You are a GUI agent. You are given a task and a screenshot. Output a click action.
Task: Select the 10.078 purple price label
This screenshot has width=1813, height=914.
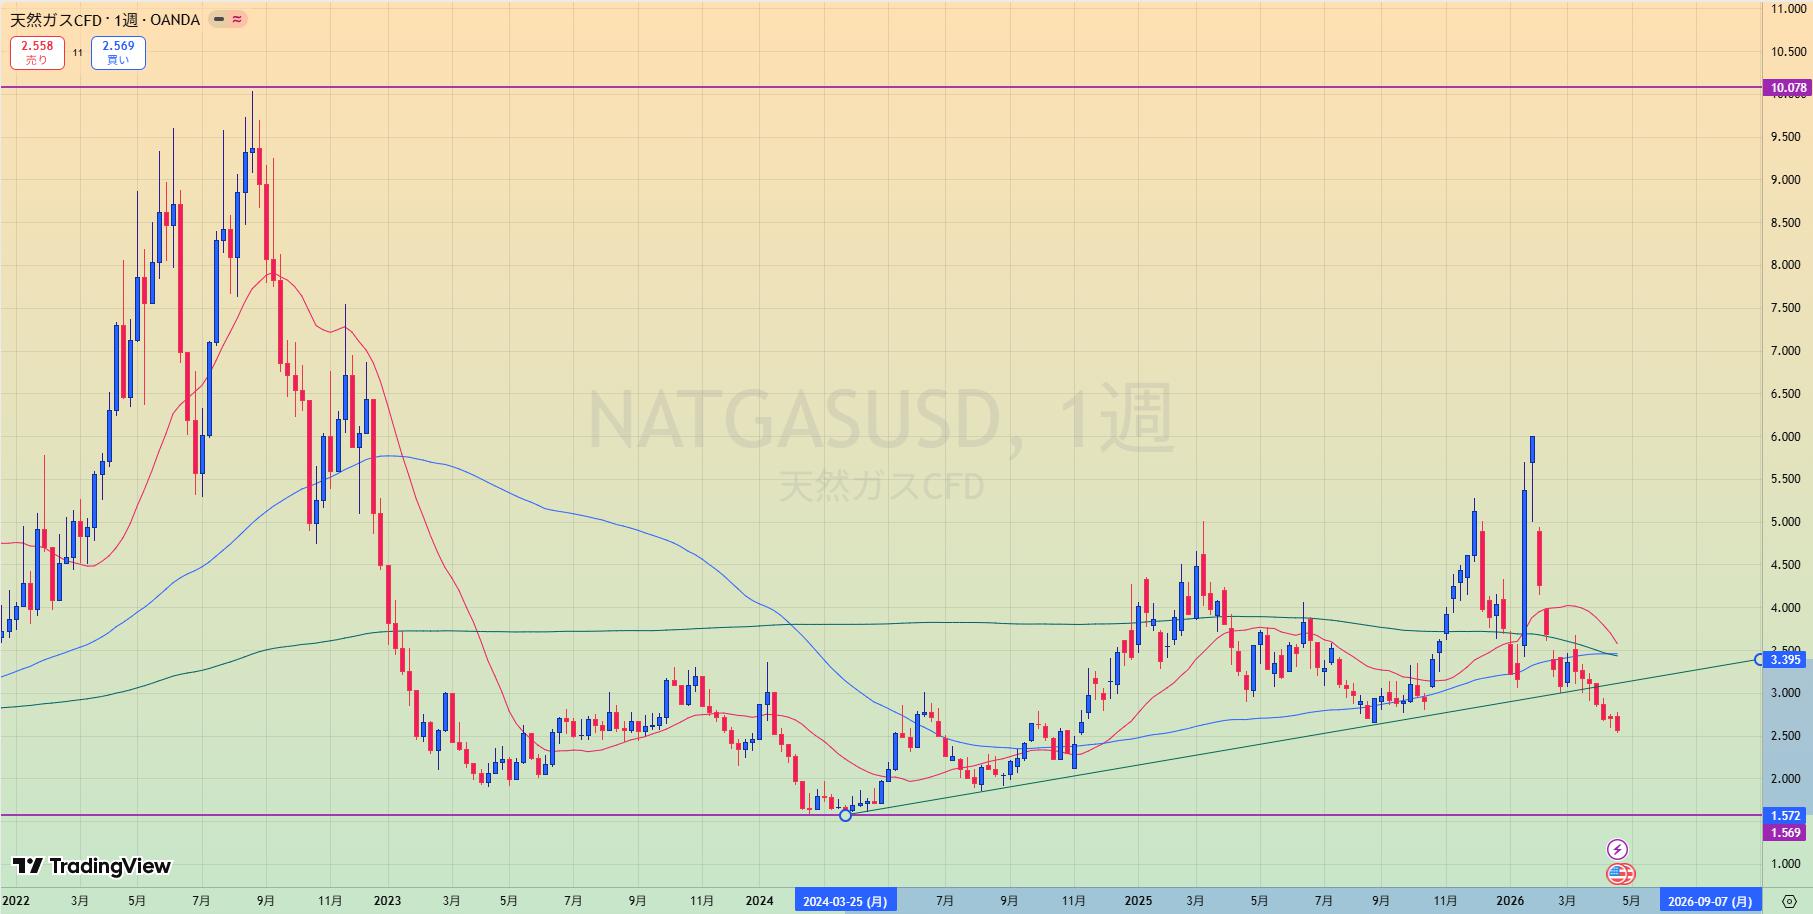pos(1787,88)
